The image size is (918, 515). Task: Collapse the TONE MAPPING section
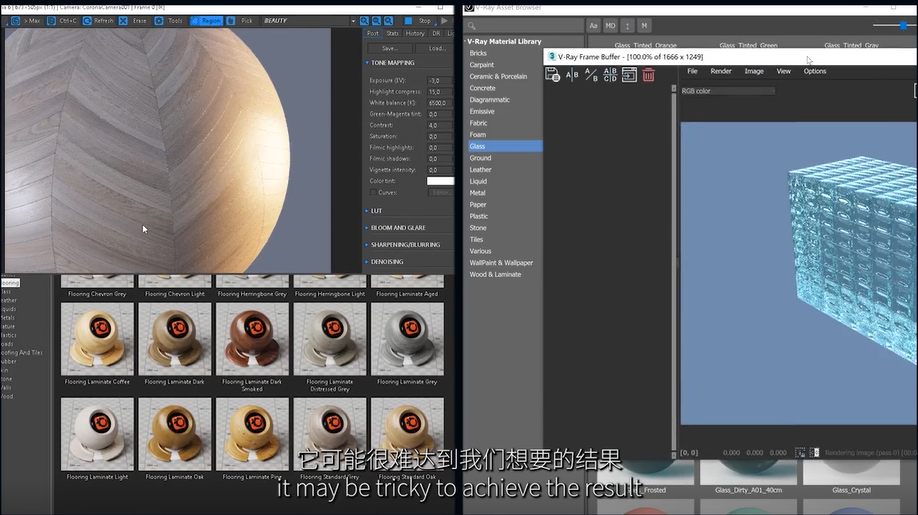[x=367, y=63]
